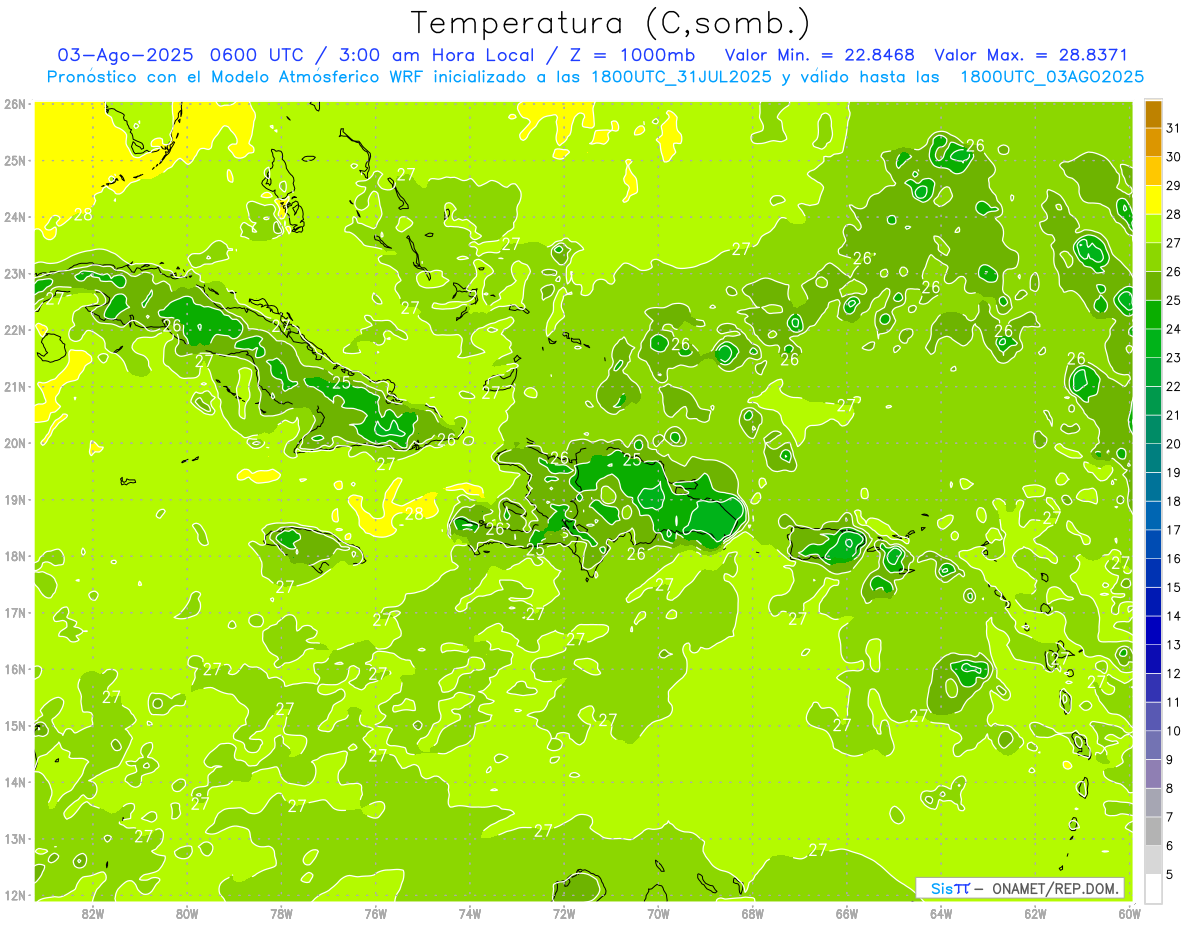
Task: Click the 'SisTT – ONAMET/REP.DOM.' label
Action: 1019,888
